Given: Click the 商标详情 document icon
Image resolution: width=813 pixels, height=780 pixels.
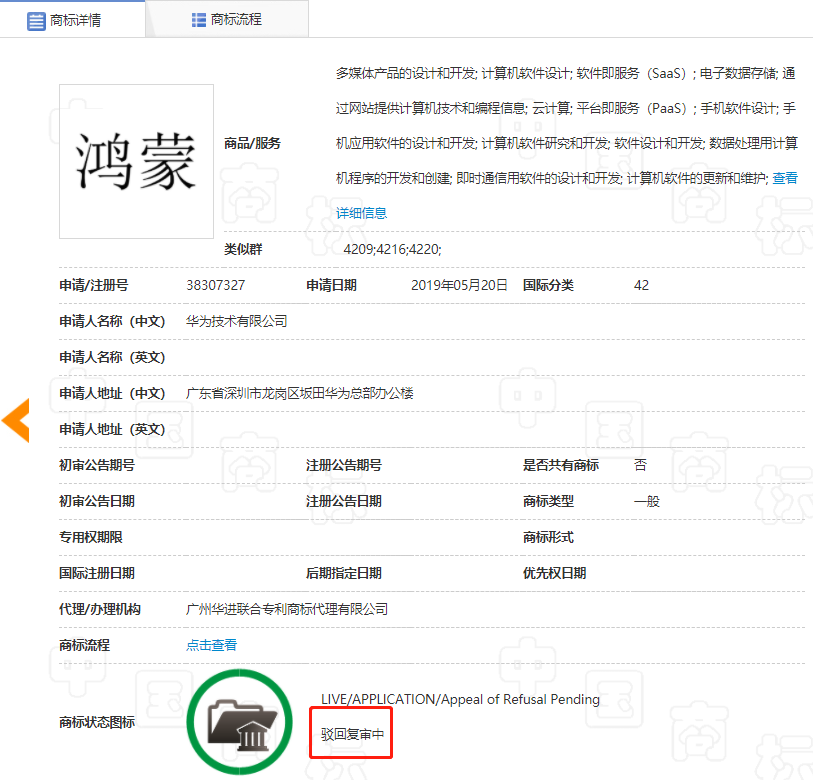Looking at the screenshot, I should click(36, 21).
